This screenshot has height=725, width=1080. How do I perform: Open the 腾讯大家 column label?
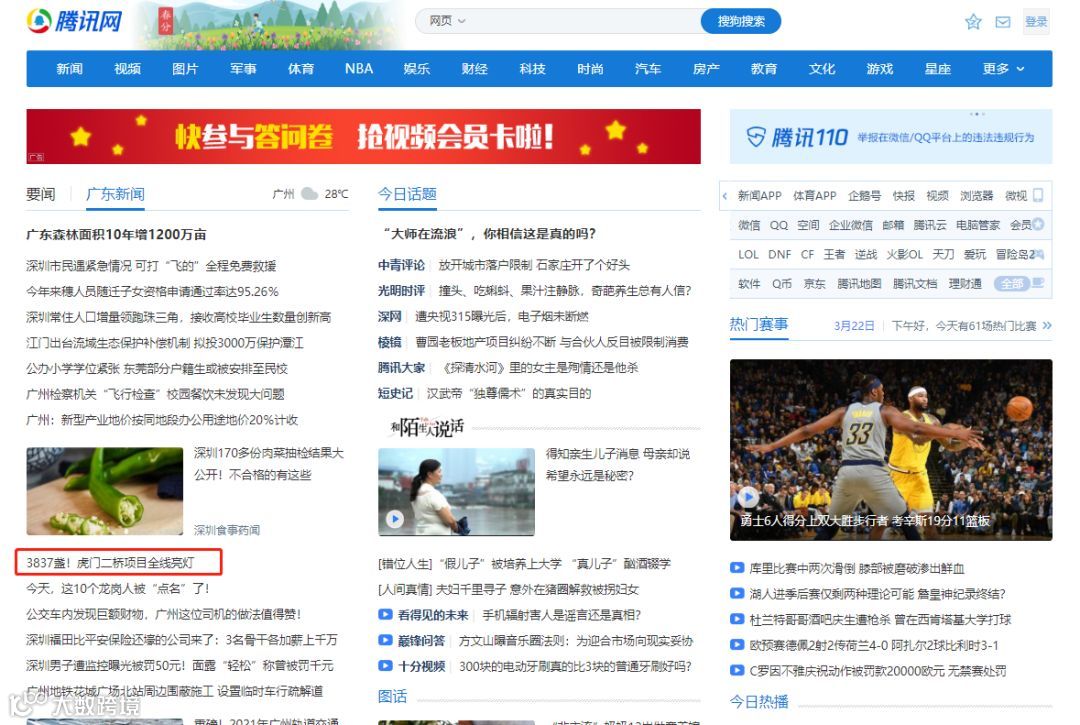coord(402,368)
